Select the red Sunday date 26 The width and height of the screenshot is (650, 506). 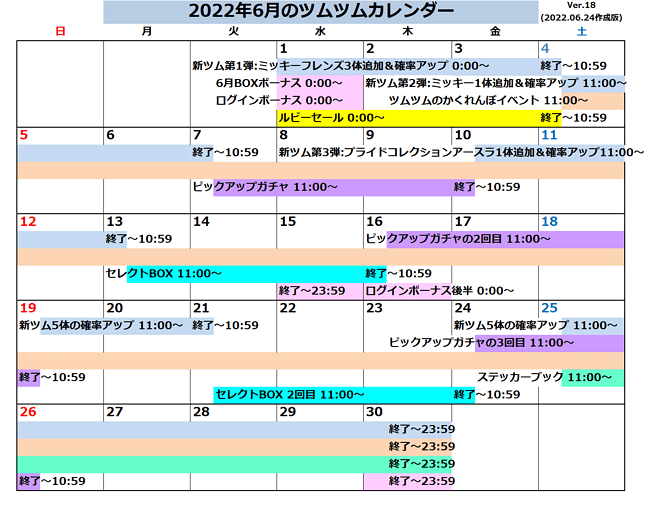28,412
